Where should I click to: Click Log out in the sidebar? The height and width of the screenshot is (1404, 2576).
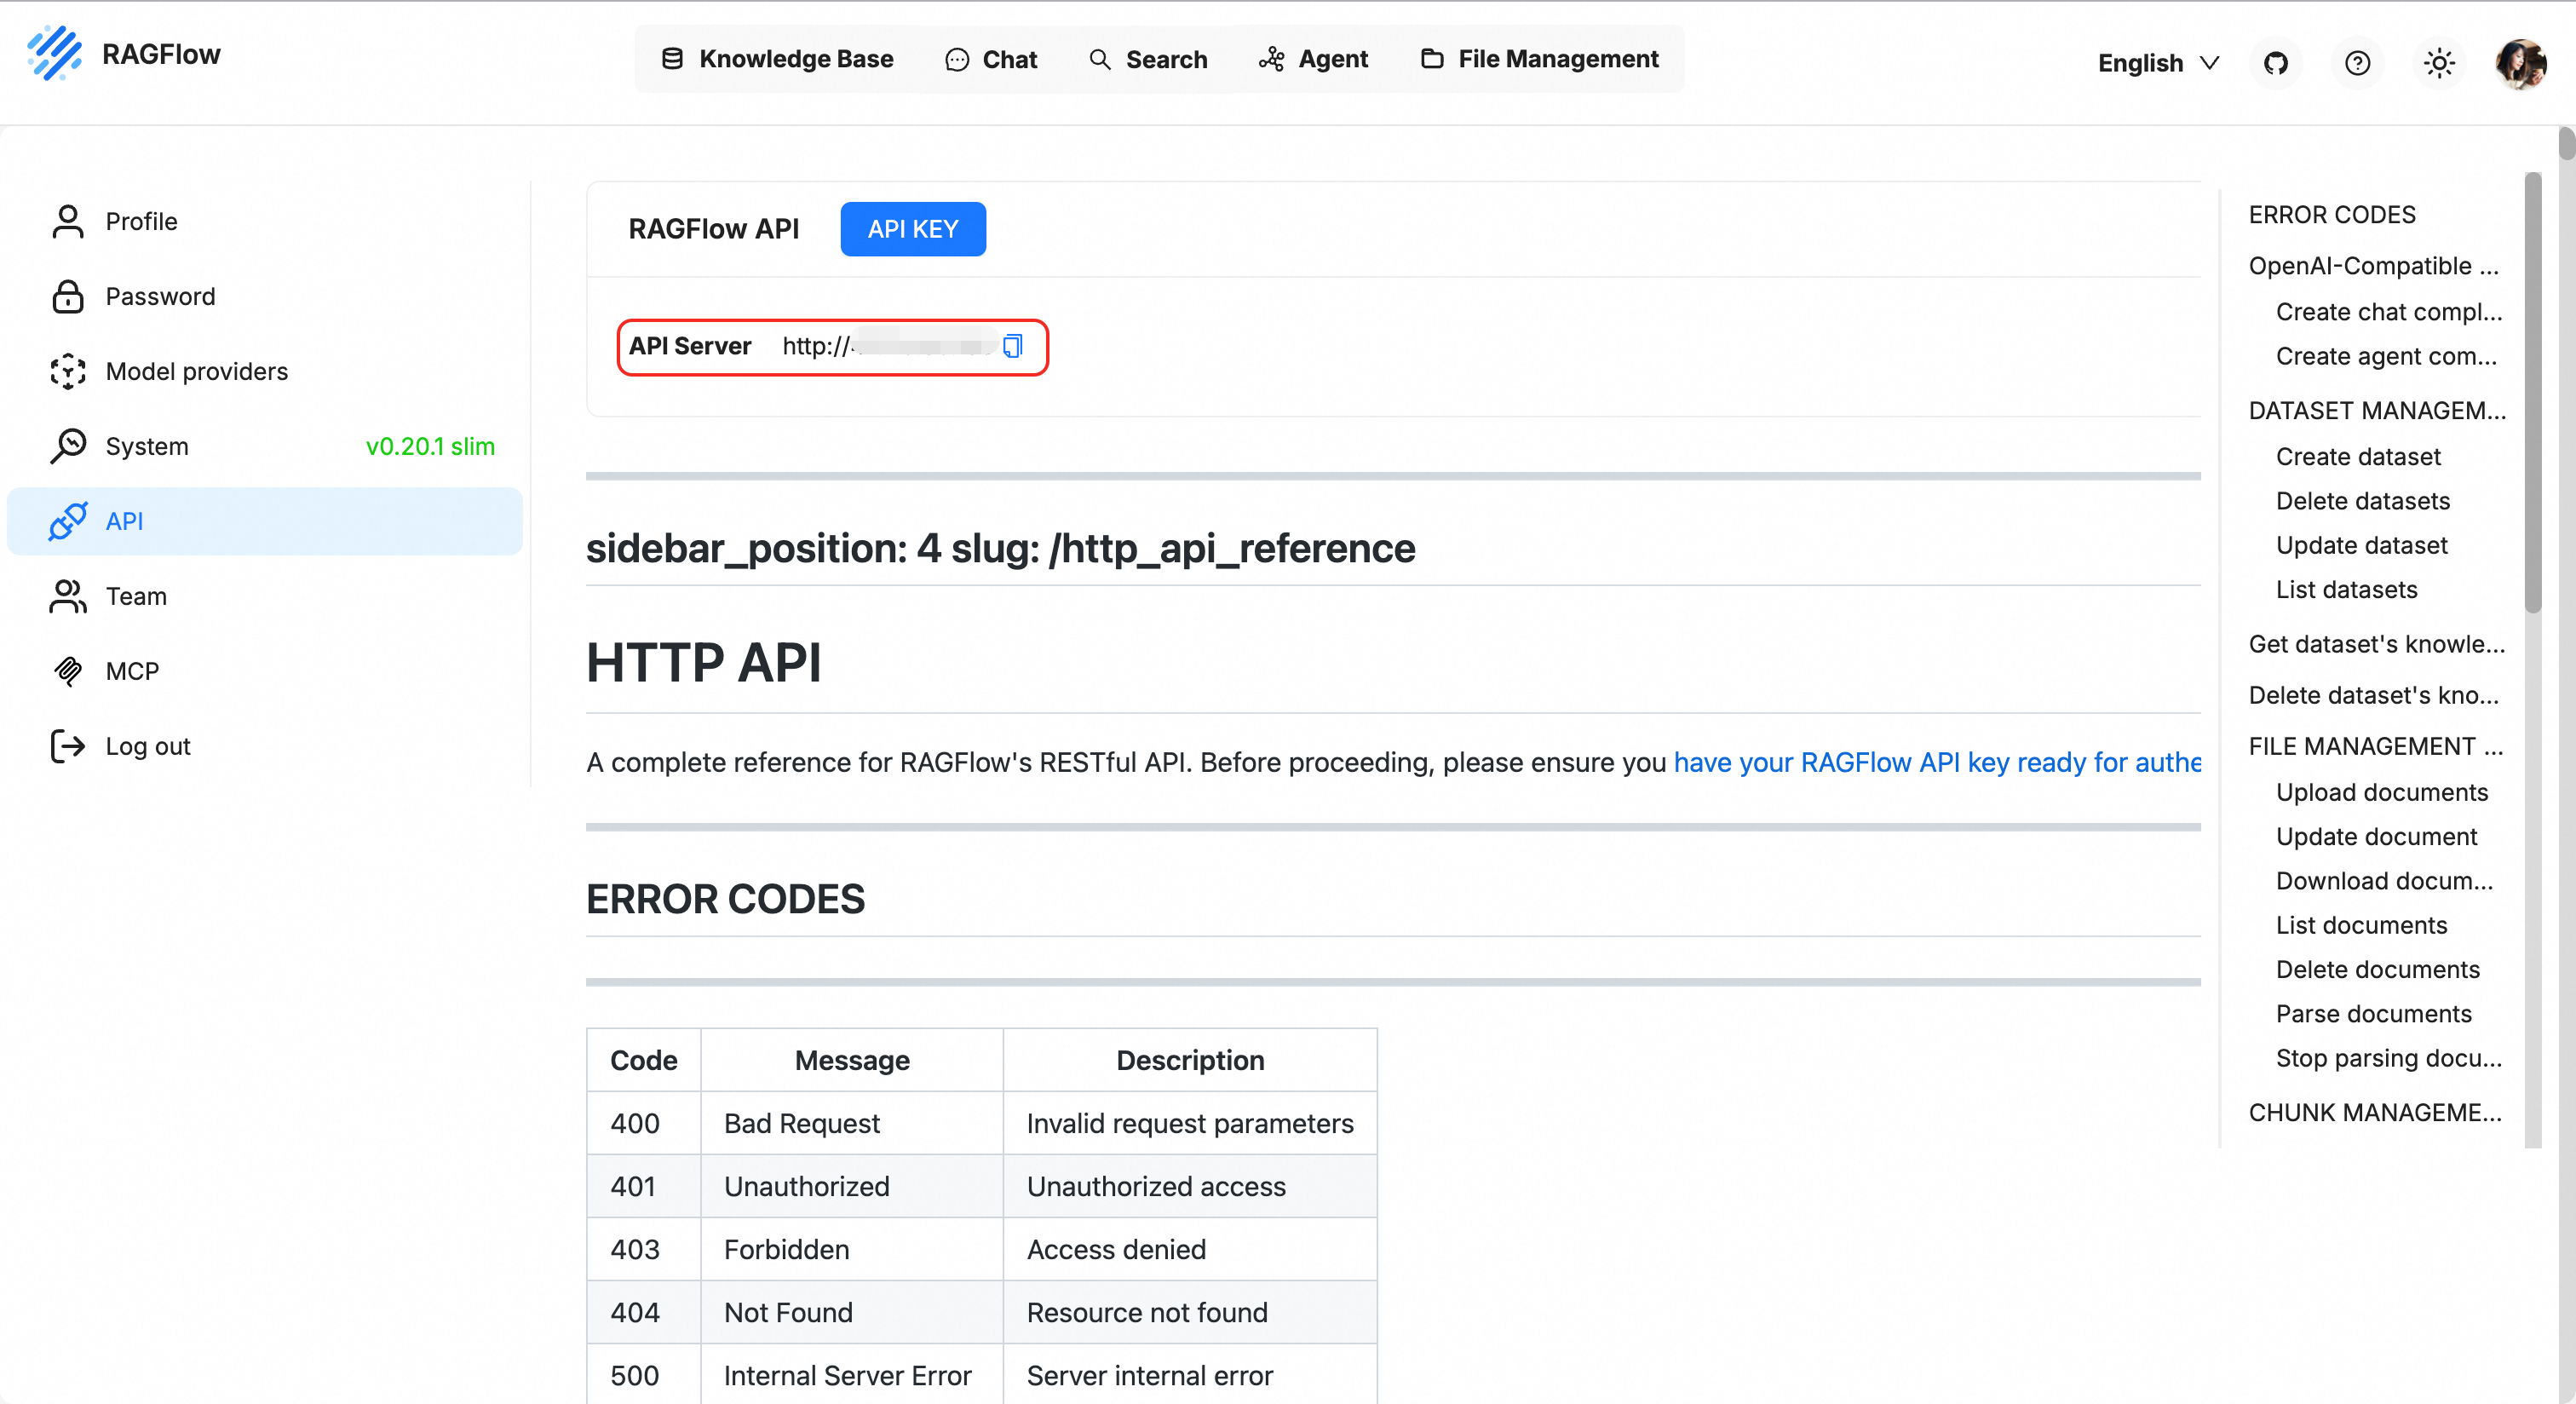(147, 746)
